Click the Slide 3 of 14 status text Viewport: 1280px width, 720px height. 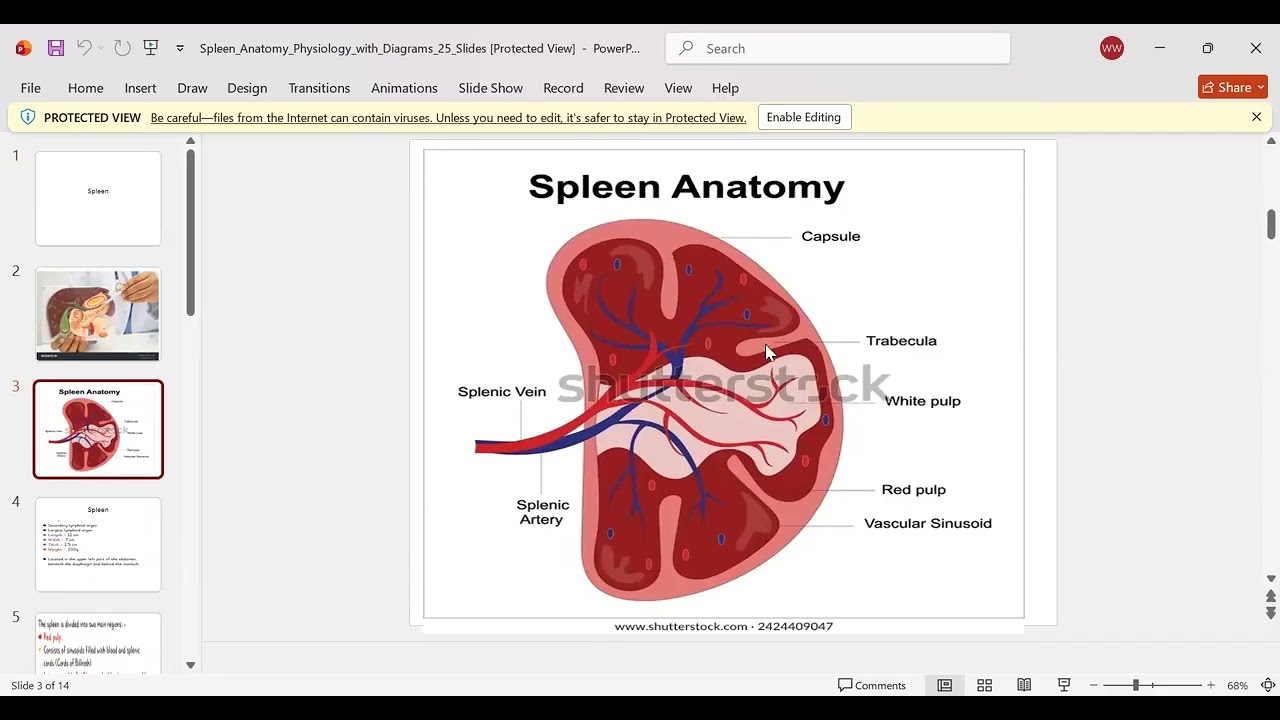click(x=40, y=685)
